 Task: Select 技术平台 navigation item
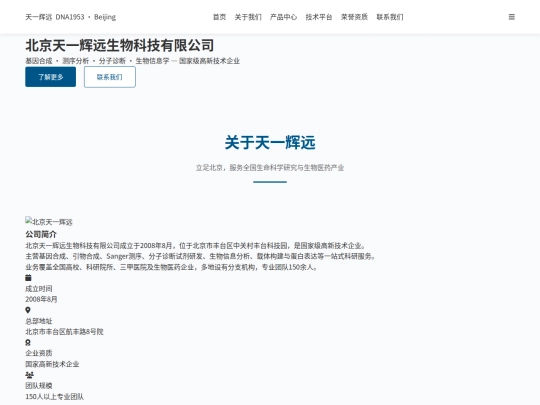[x=319, y=17]
